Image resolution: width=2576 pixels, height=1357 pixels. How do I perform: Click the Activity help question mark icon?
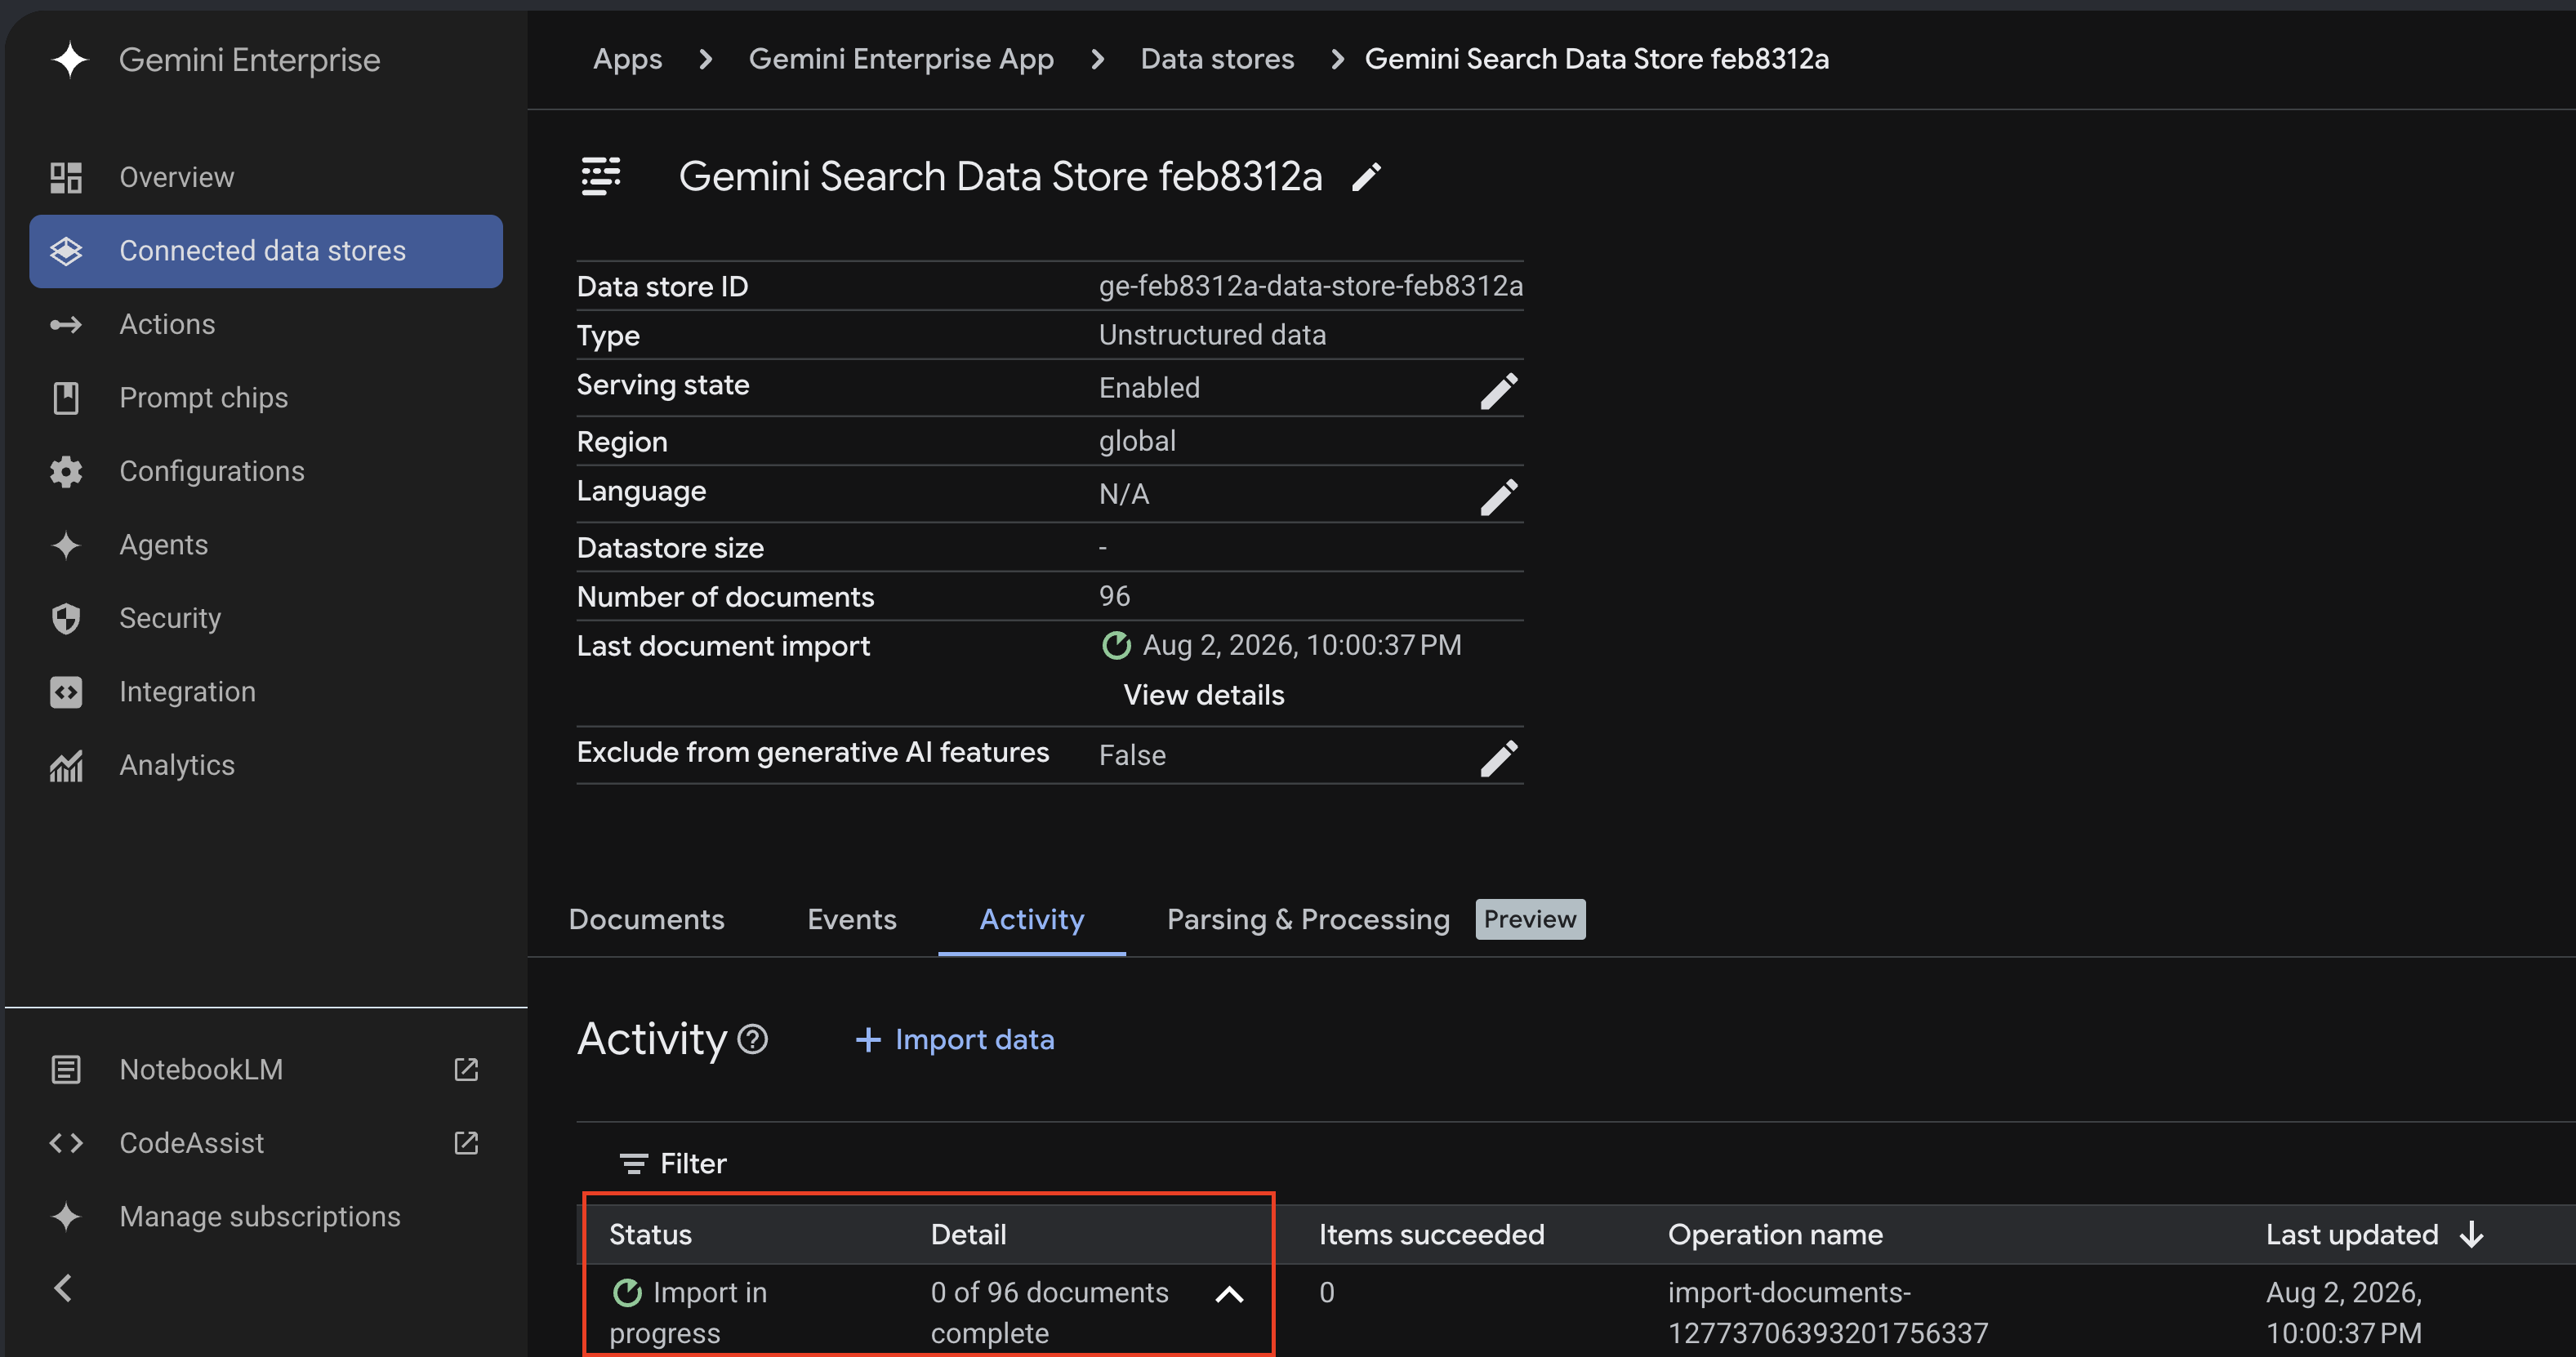coord(752,1039)
